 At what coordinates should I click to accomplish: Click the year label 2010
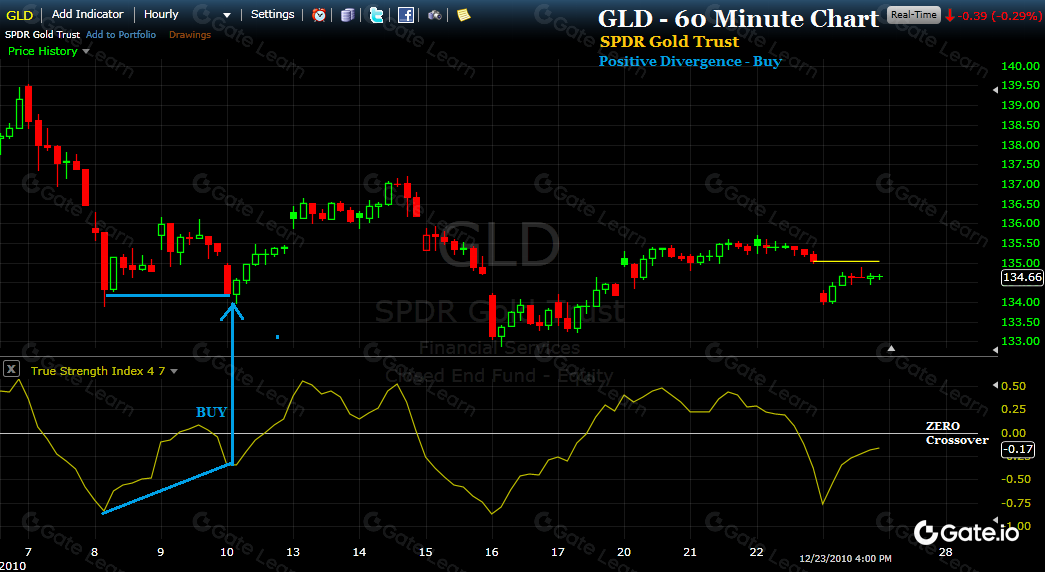[x=13, y=566]
